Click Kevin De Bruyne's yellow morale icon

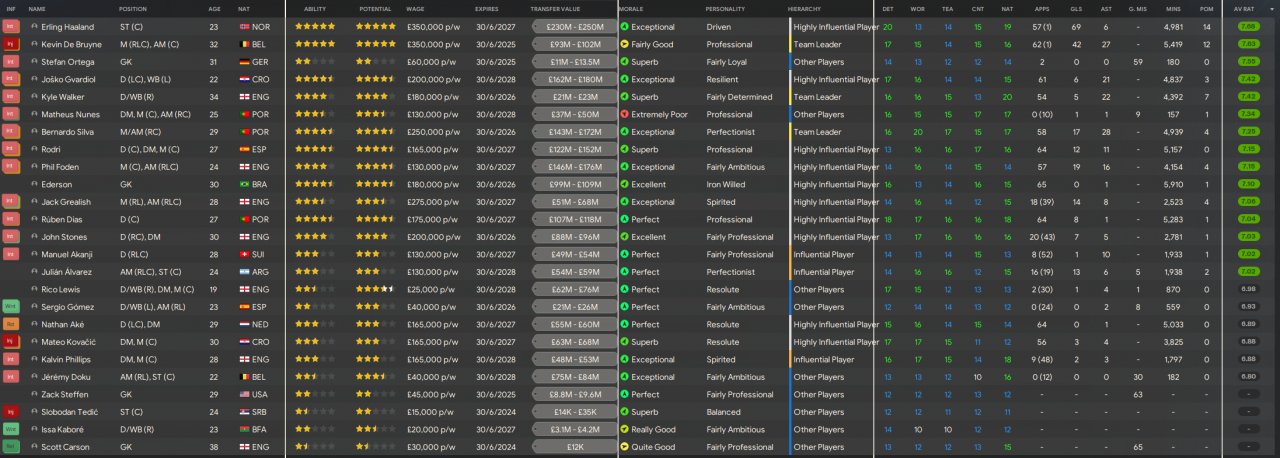coord(624,44)
